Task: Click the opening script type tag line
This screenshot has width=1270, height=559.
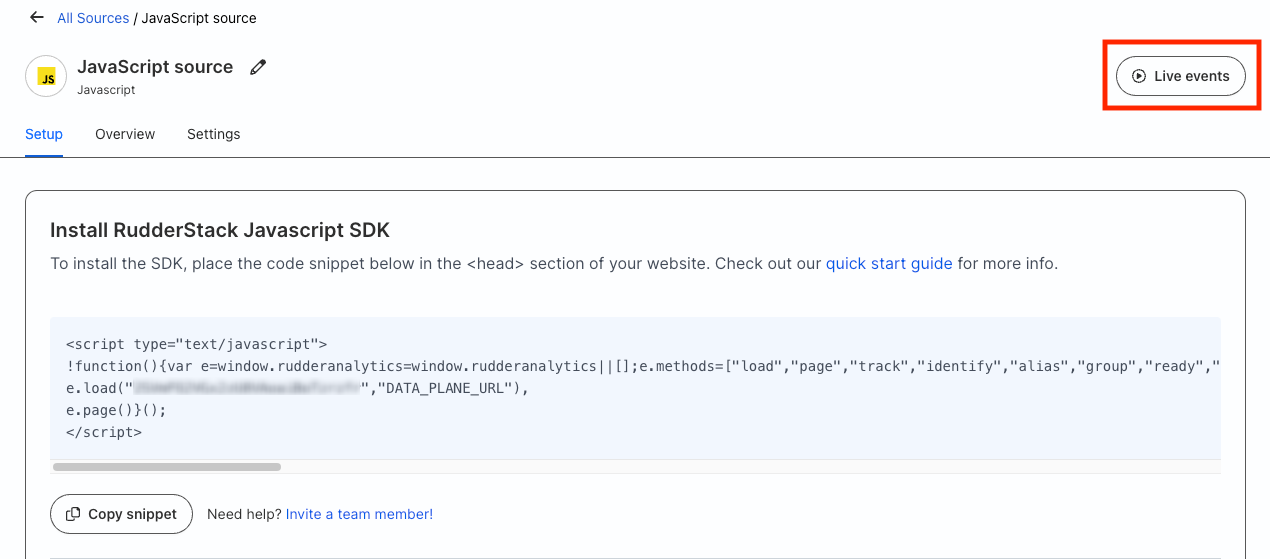Action: pos(197,344)
